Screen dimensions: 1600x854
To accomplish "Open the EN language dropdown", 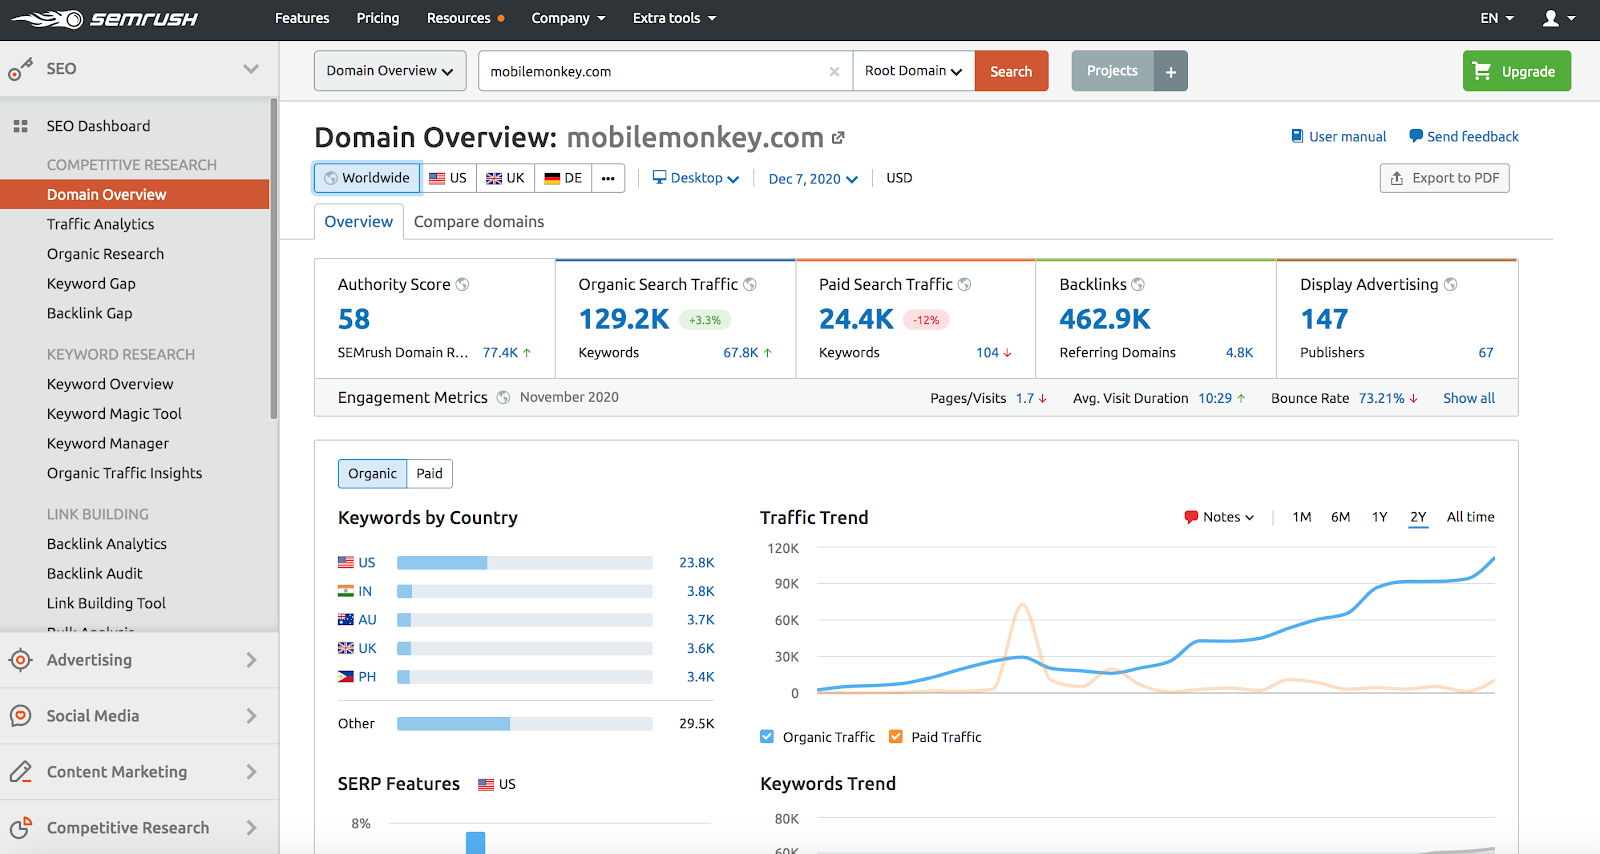I will click(x=1497, y=18).
